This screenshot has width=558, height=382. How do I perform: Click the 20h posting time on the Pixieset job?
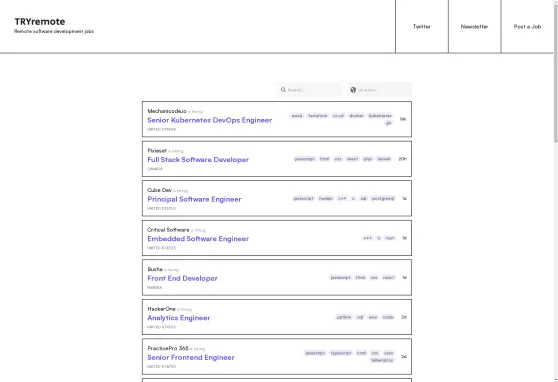pyautogui.click(x=402, y=159)
